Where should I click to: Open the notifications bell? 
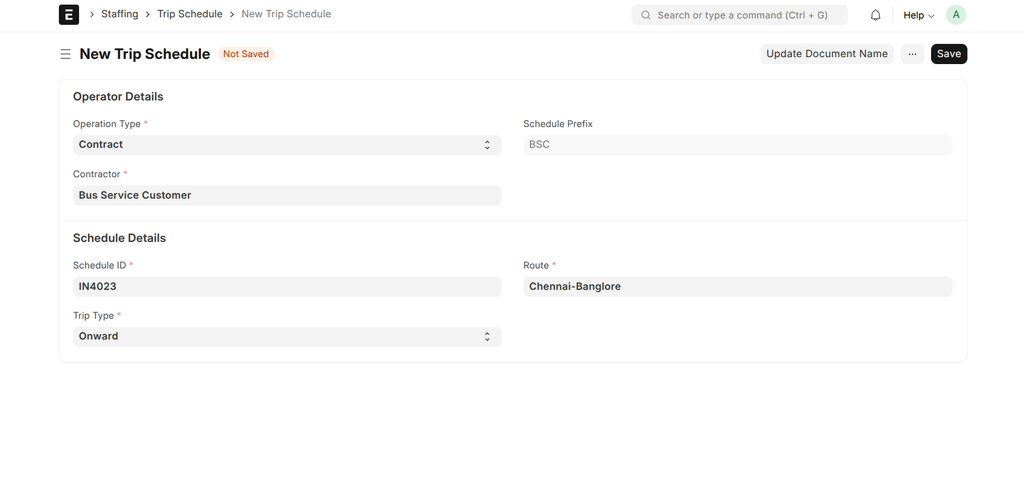pos(875,15)
